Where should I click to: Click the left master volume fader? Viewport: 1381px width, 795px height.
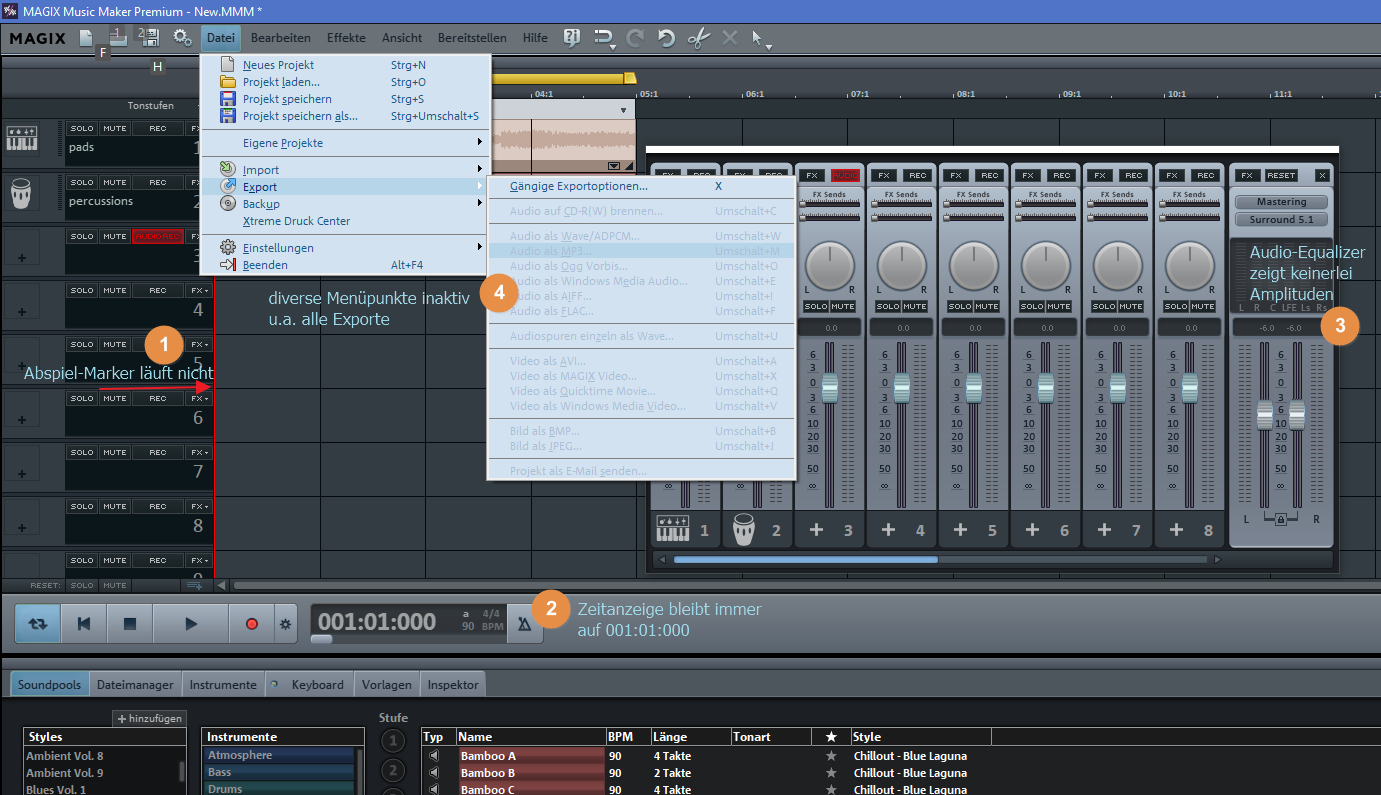tap(1264, 413)
